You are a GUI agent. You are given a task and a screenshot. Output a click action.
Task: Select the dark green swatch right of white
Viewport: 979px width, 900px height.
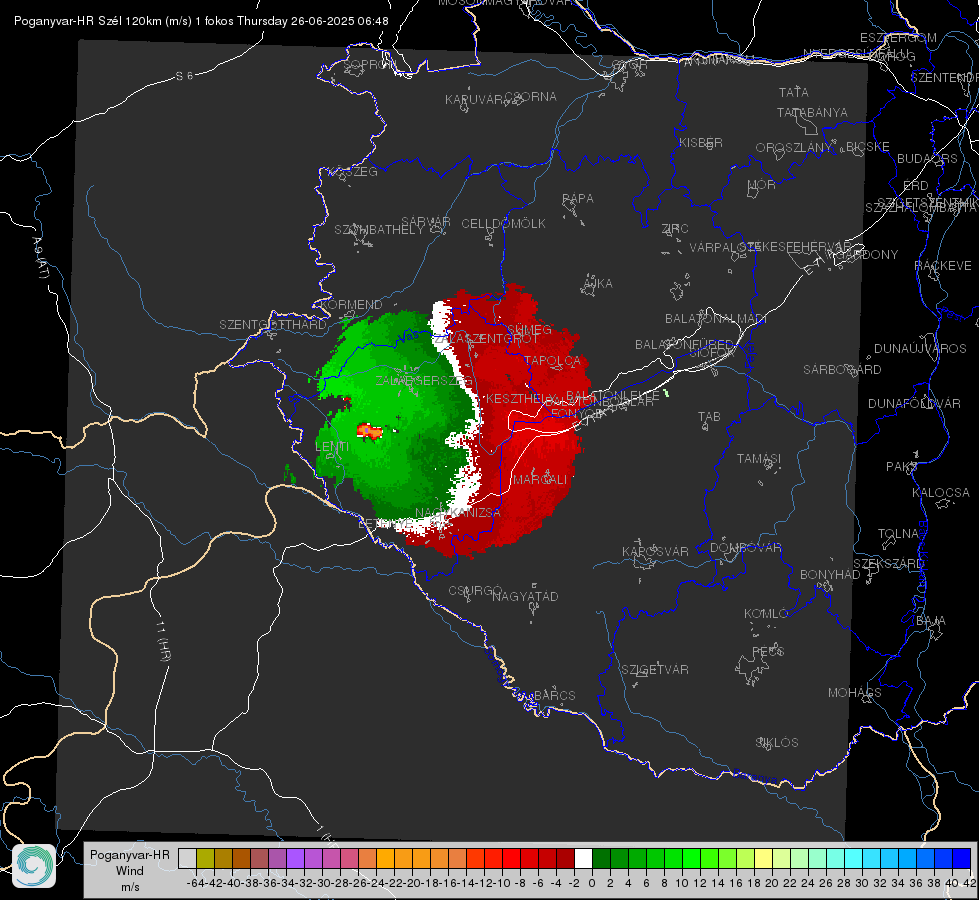click(x=601, y=858)
